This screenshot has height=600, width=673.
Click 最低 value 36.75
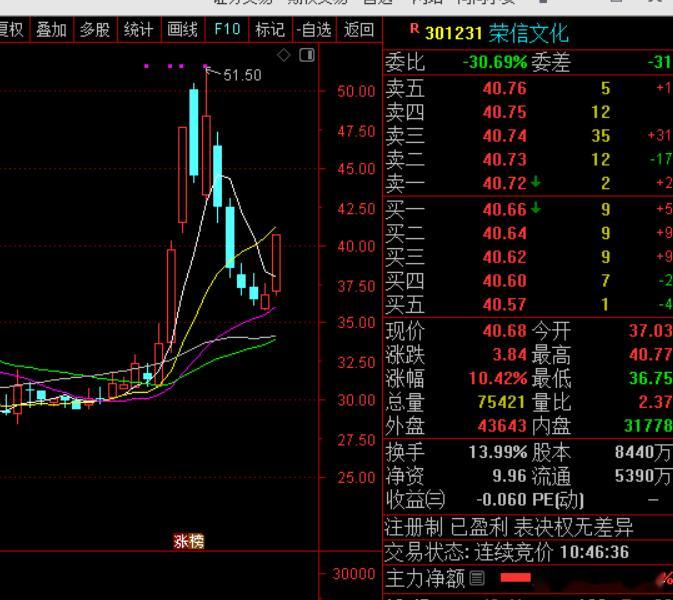[651, 379]
